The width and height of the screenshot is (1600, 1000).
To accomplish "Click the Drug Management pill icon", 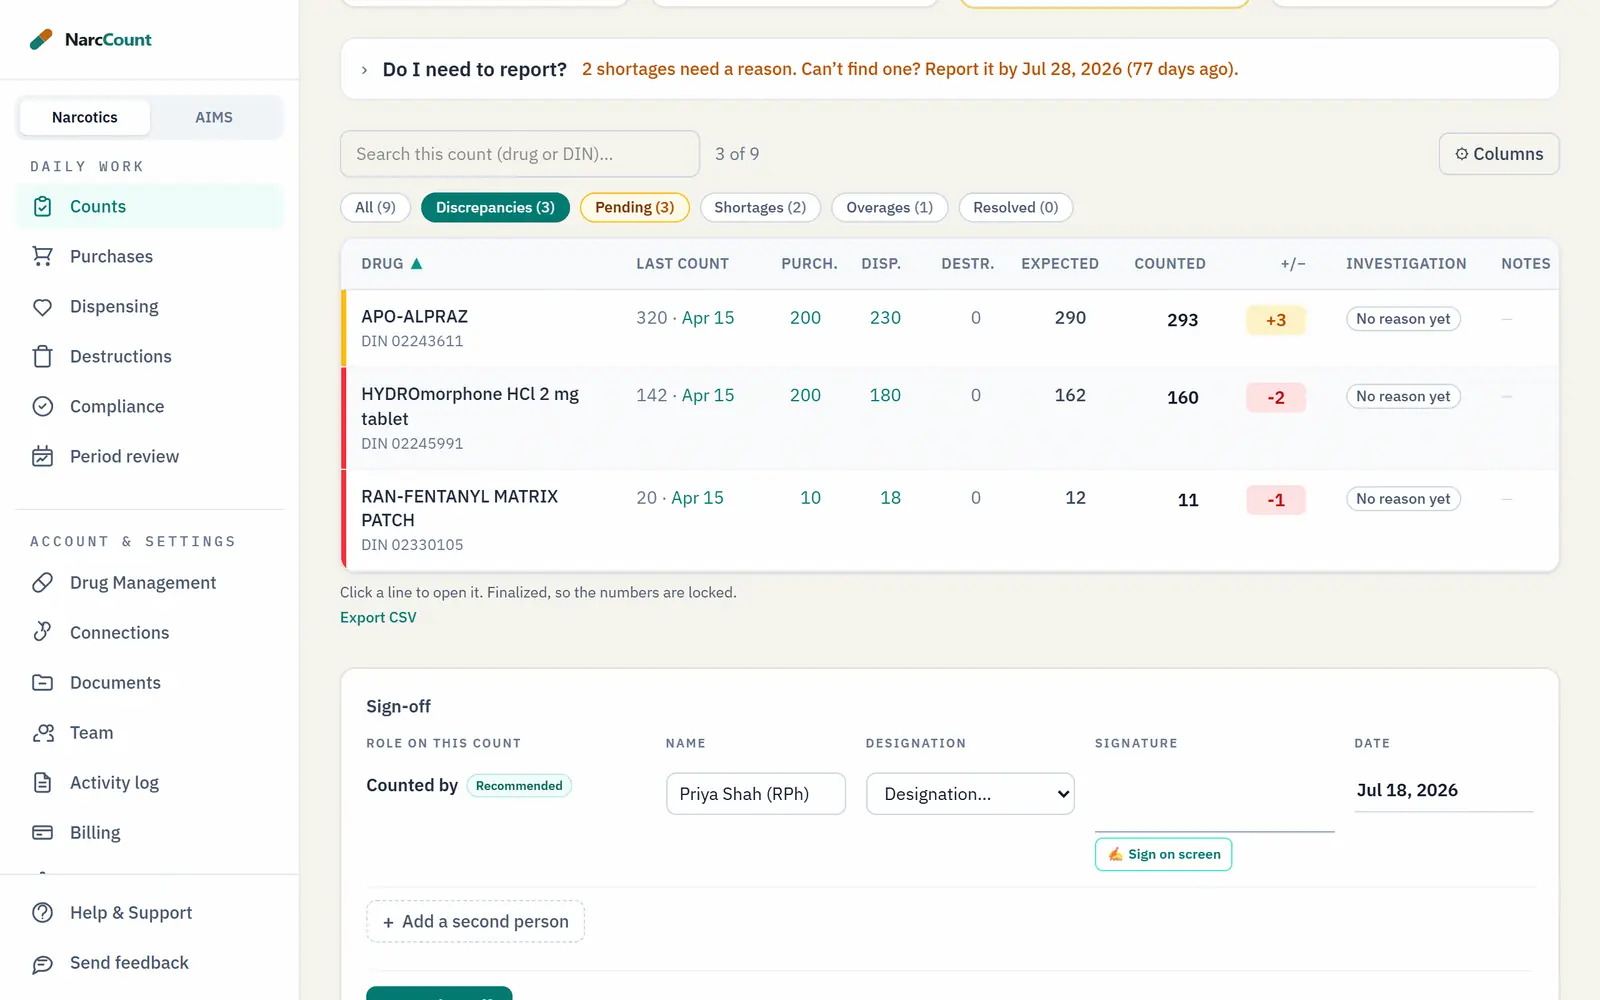I will tap(42, 582).
